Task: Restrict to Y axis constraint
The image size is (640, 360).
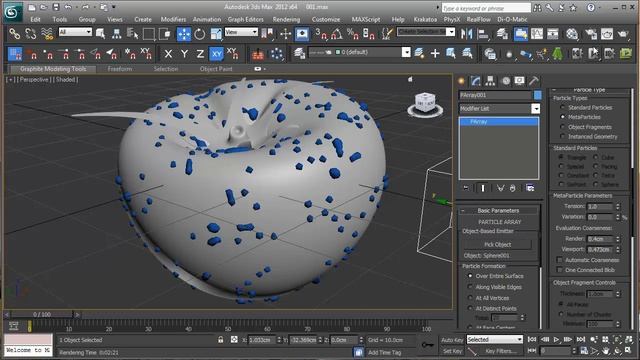Action: 184,54
